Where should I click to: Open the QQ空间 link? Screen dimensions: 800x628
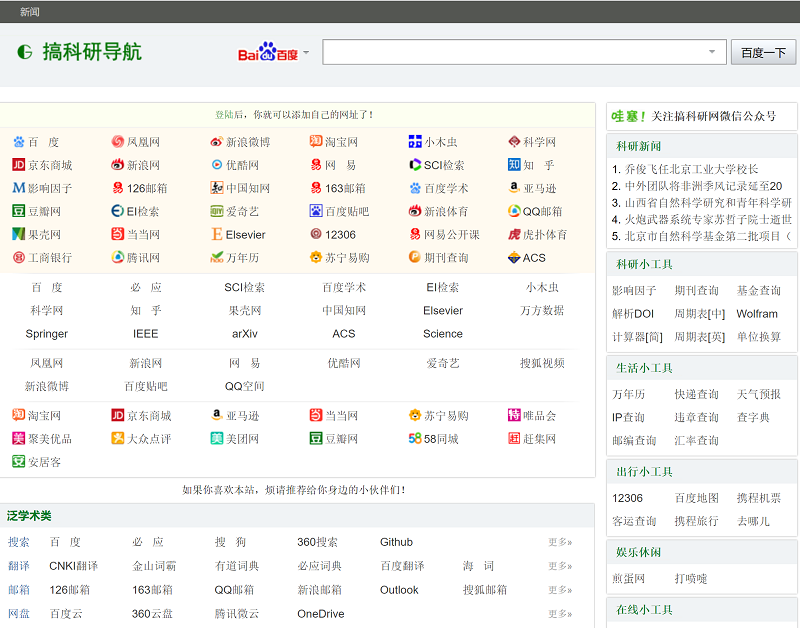point(244,386)
